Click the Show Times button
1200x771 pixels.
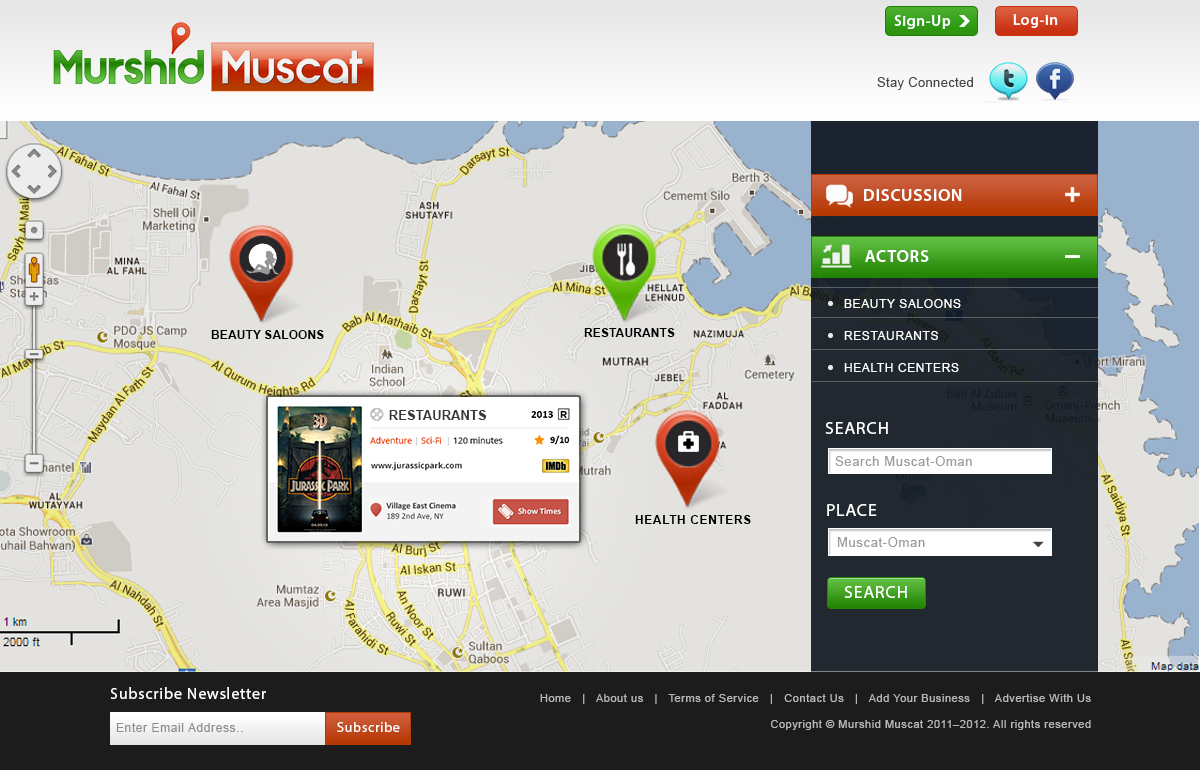tap(530, 512)
